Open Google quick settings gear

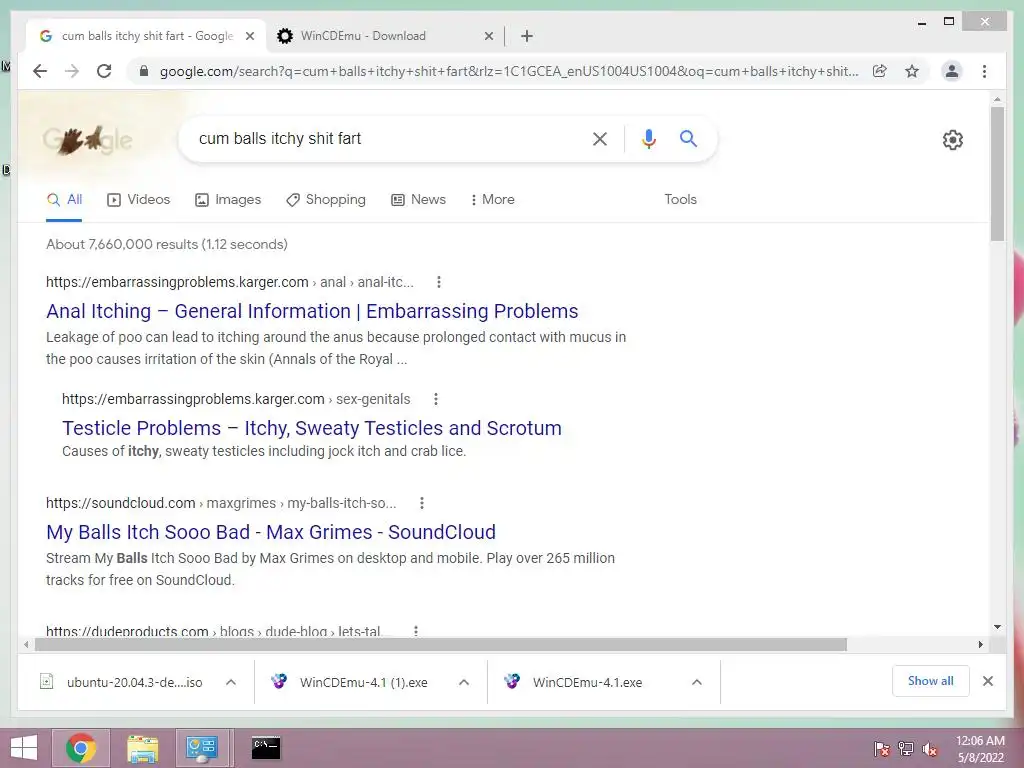953,139
